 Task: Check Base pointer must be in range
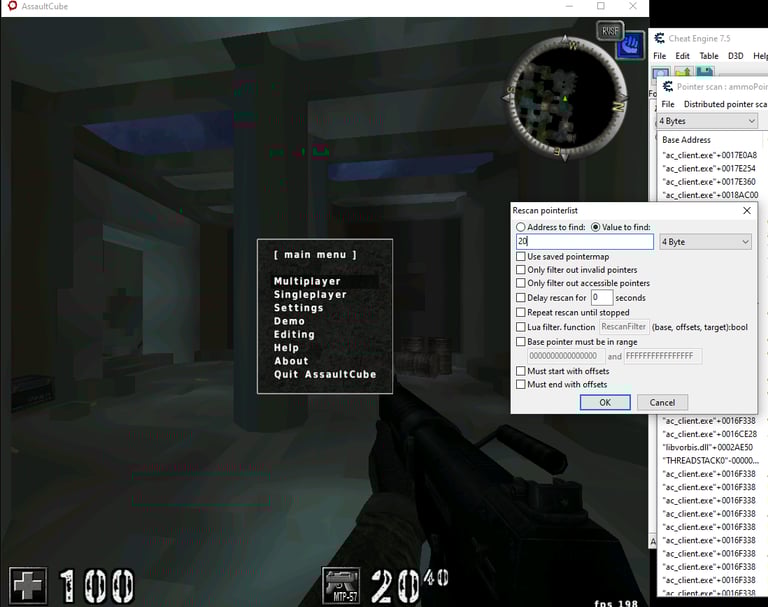pos(521,342)
